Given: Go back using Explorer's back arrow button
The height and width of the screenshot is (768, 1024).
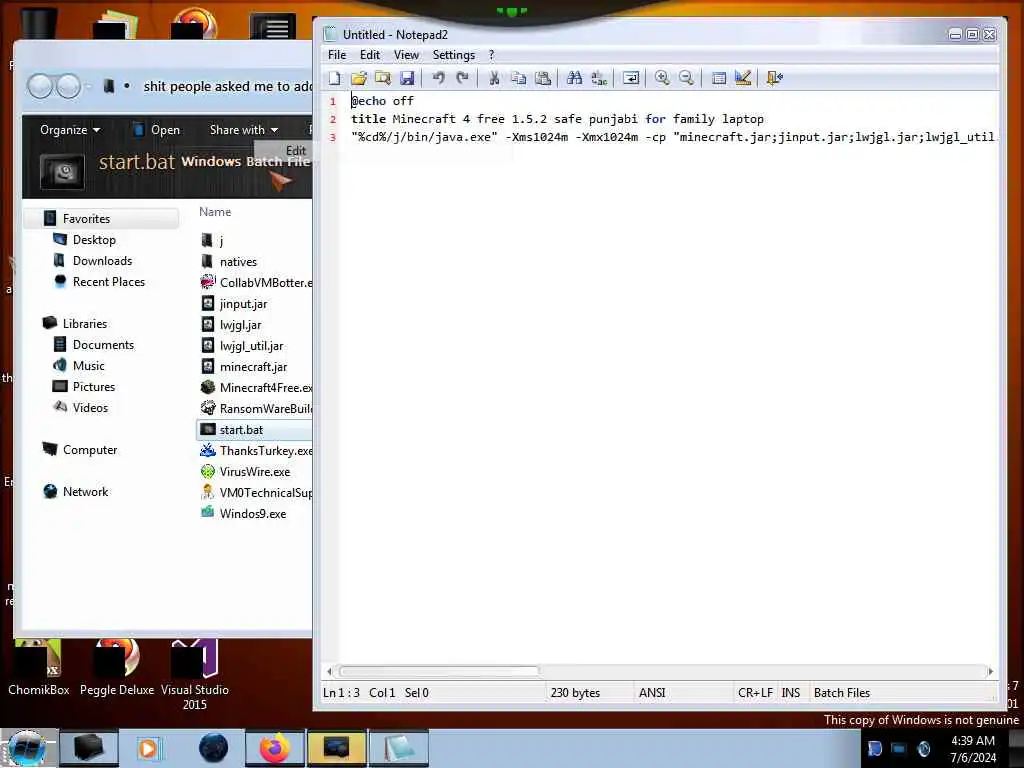Looking at the screenshot, I should (x=40, y=86).
